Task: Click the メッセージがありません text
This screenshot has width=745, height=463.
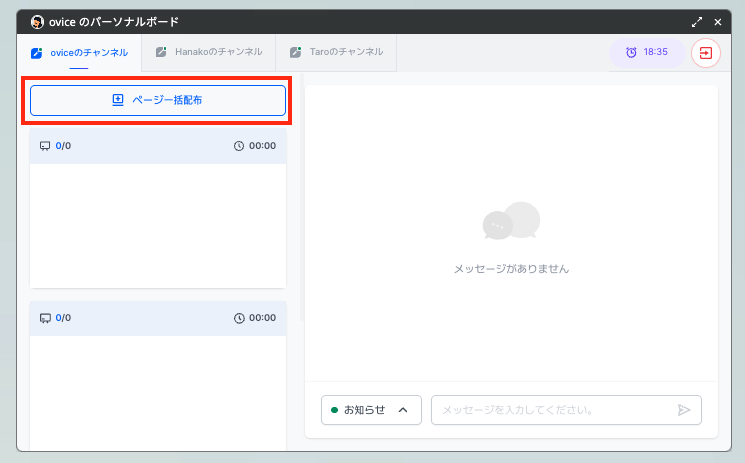Action: (511, 269)
